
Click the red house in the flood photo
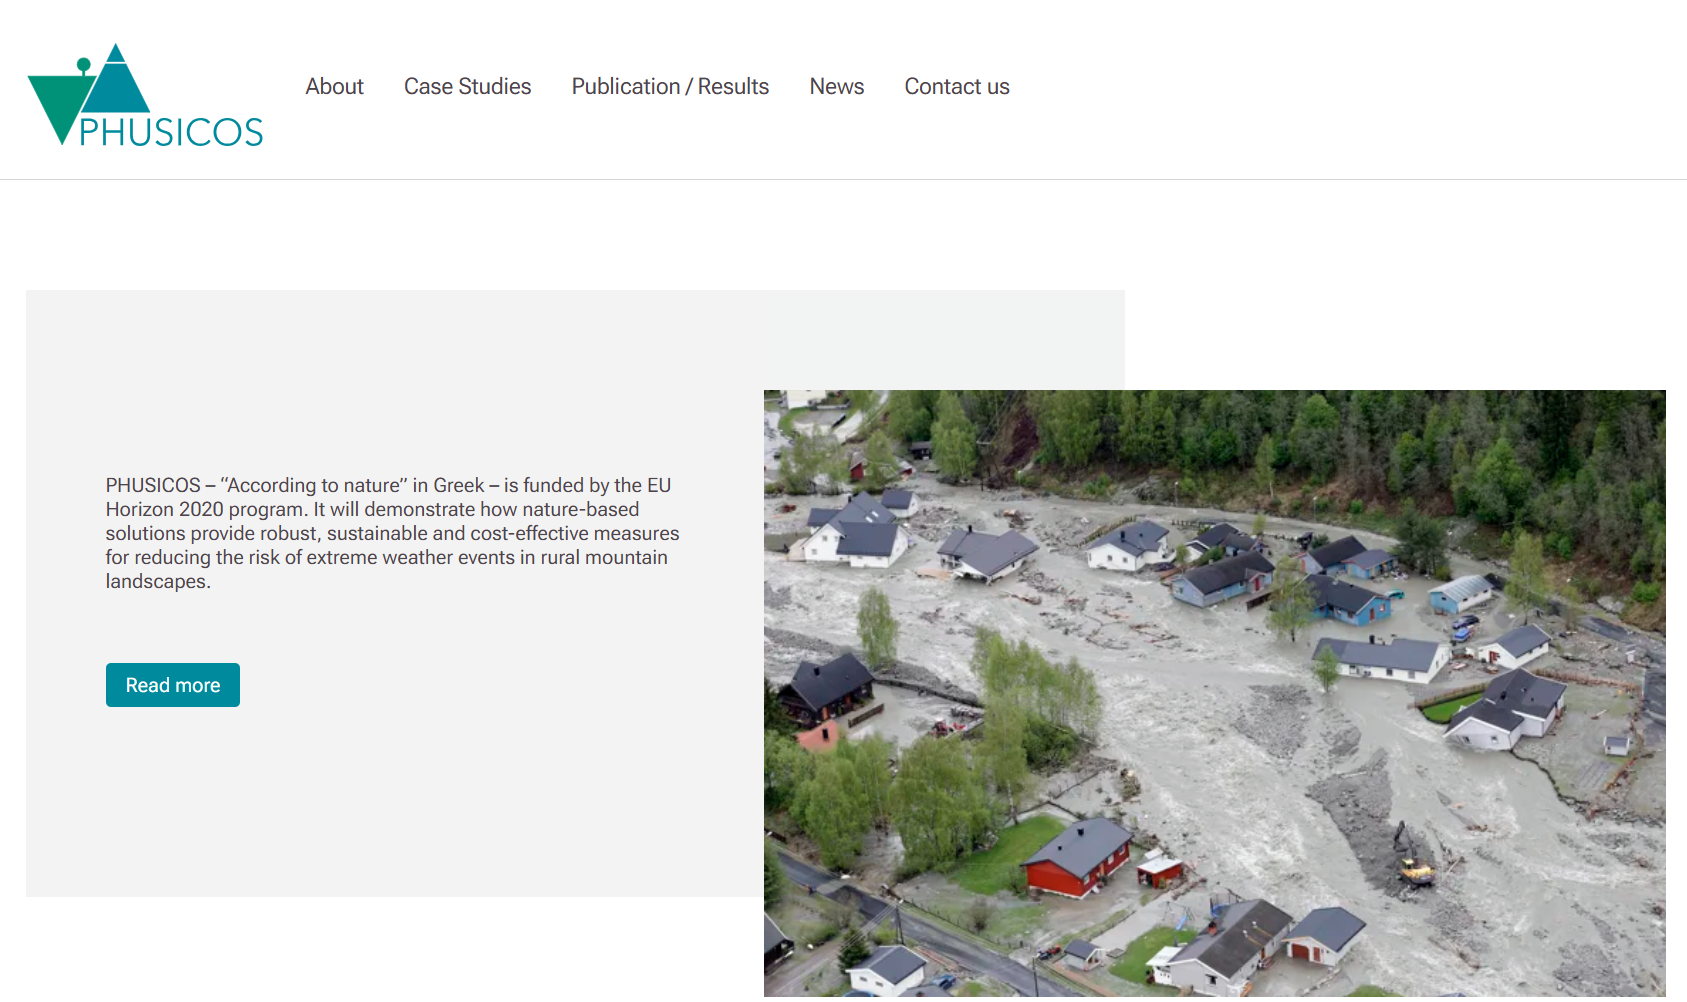point(1078,860)
